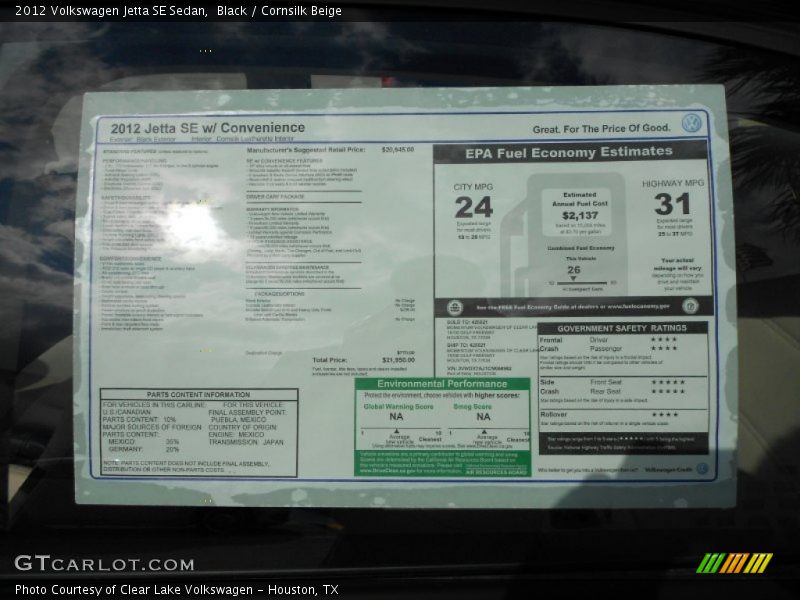This screenshot has height=600, width=800.
Task: Click 'PARTS CONTENT INFORMATION' header
Action: [x=198, y=394]
